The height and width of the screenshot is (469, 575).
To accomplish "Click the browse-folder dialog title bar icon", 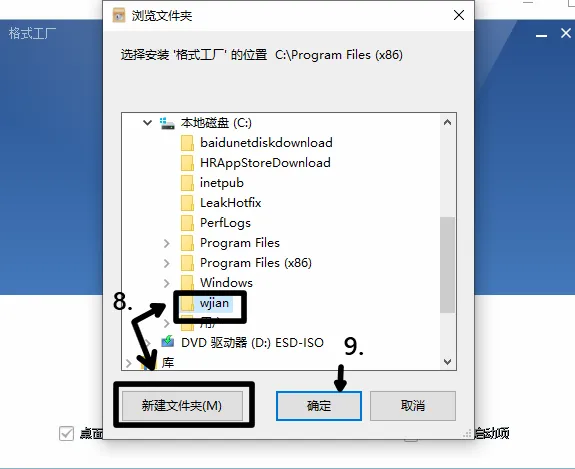I will click(119, 15).
